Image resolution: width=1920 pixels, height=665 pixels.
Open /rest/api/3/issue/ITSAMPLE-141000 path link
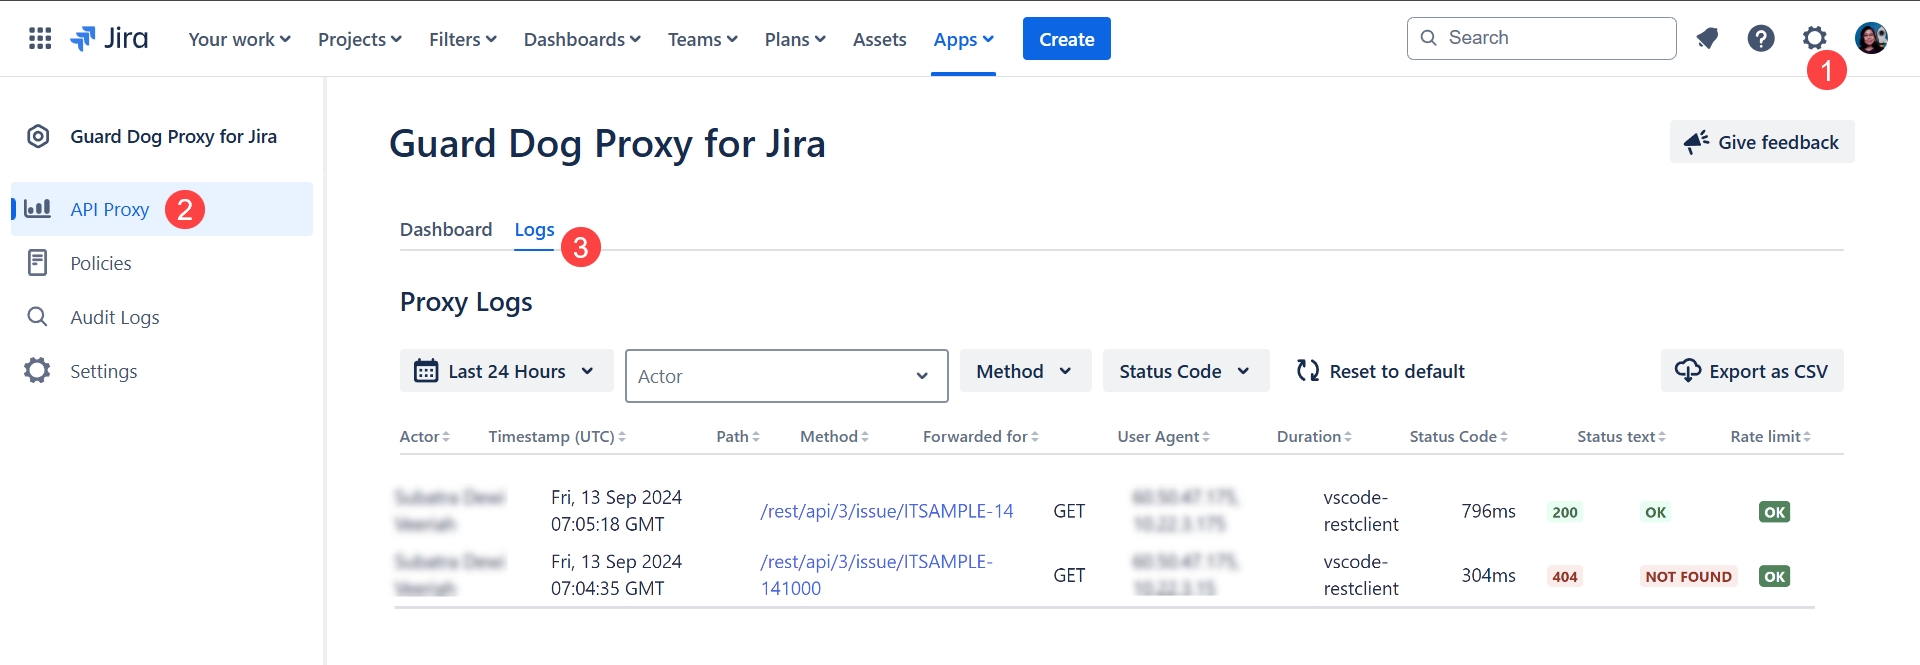[876, 575]
